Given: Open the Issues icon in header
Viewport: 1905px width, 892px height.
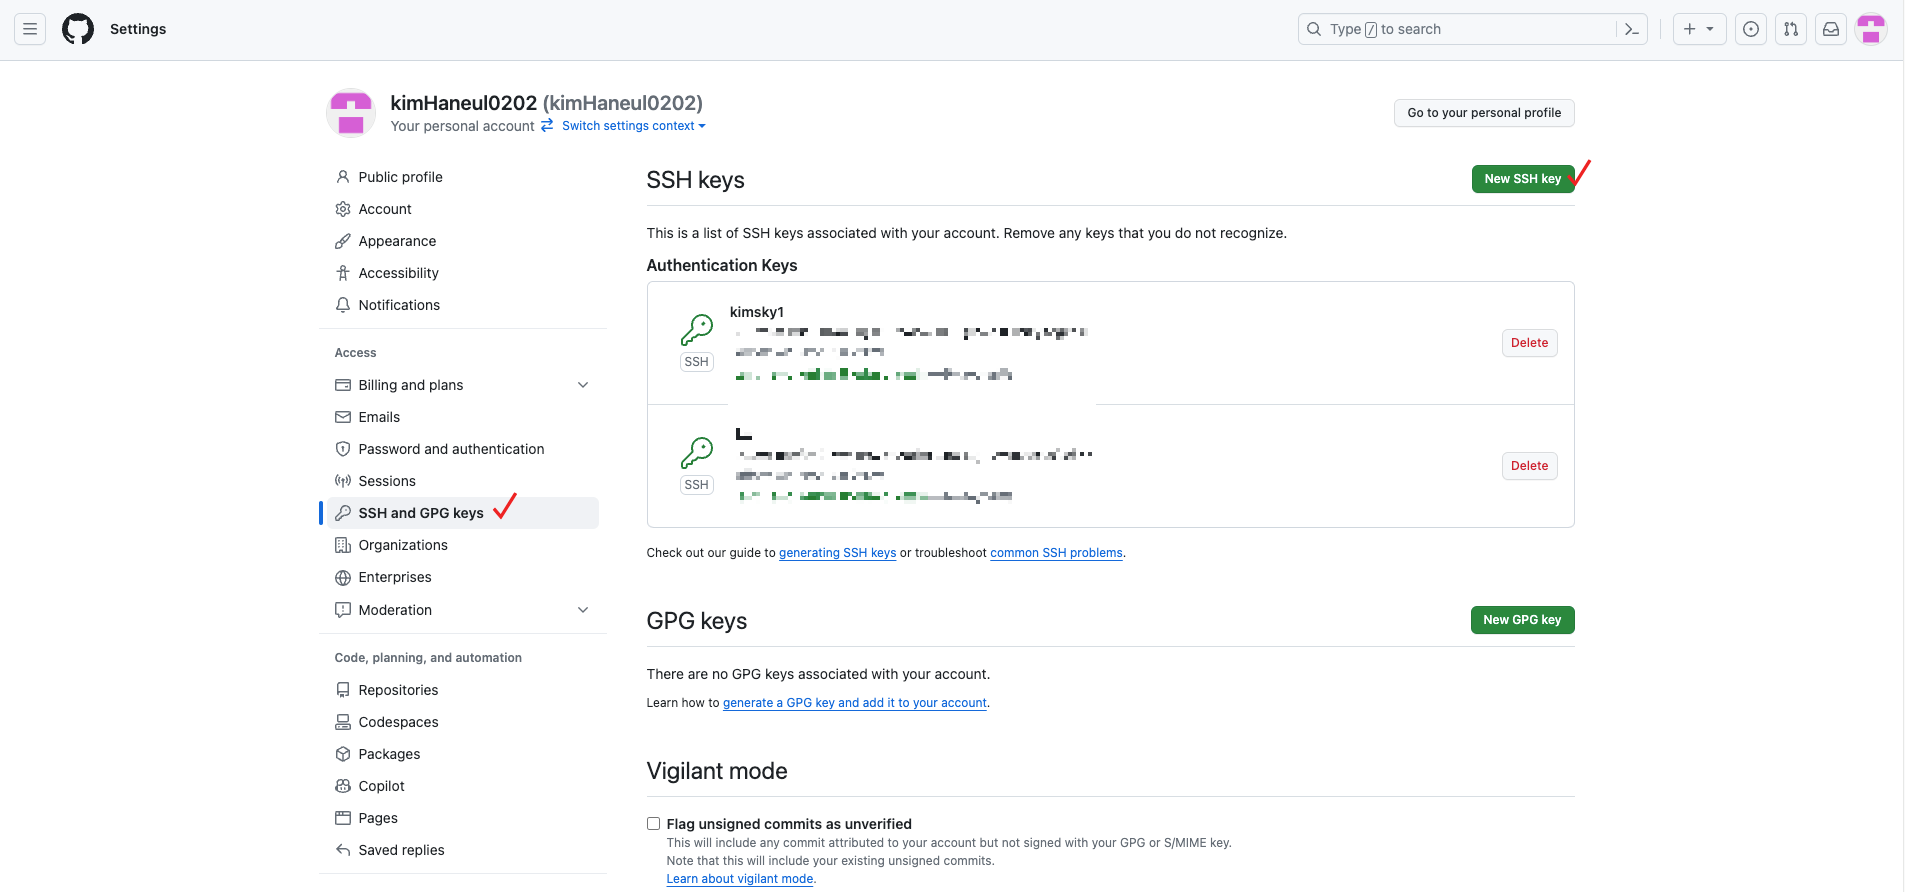Looking at the screenshot, I should tap(1751, 29).
